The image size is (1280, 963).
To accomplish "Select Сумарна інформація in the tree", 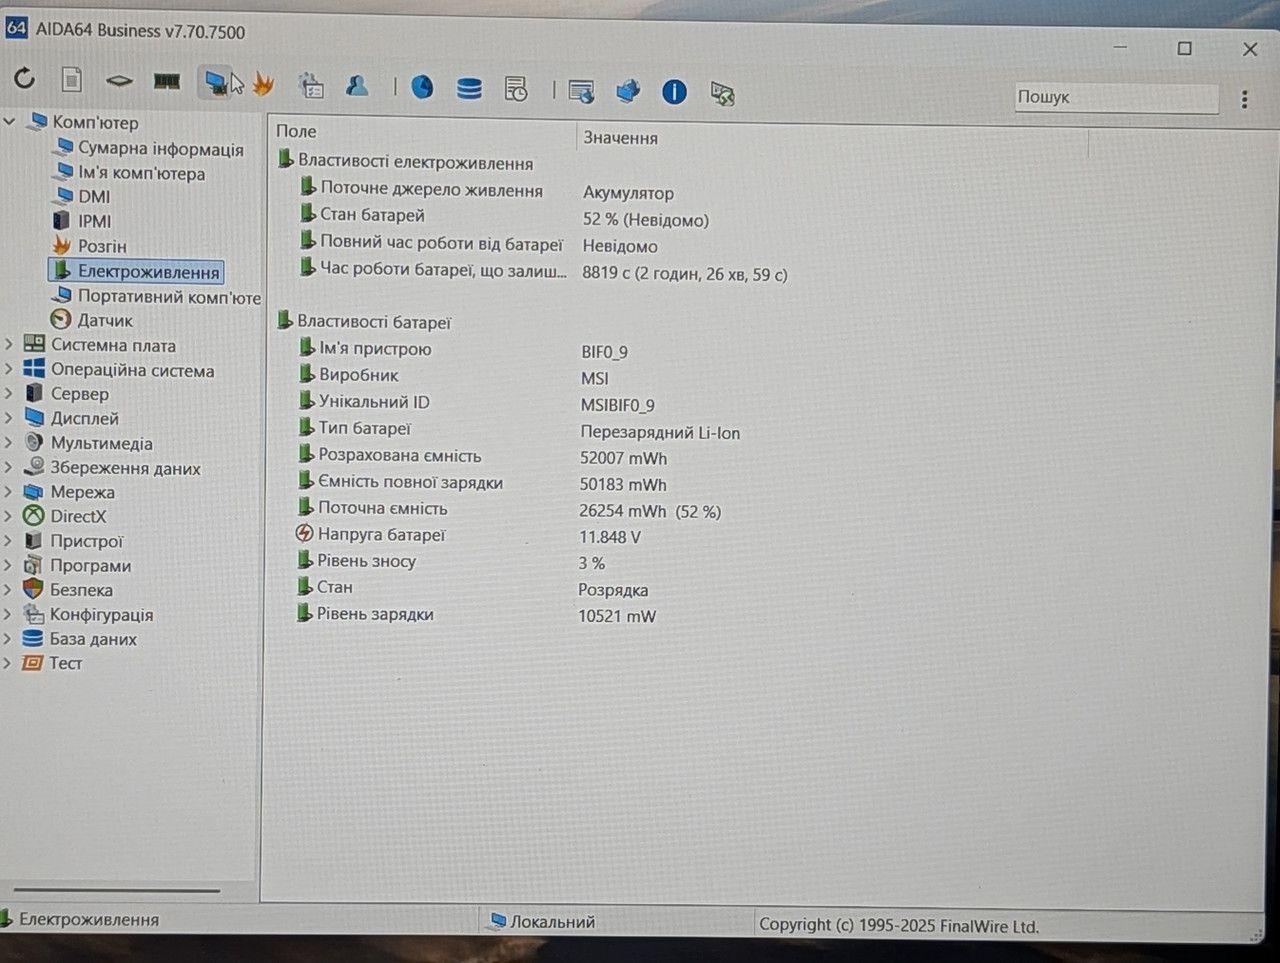I will pos(160,148).
